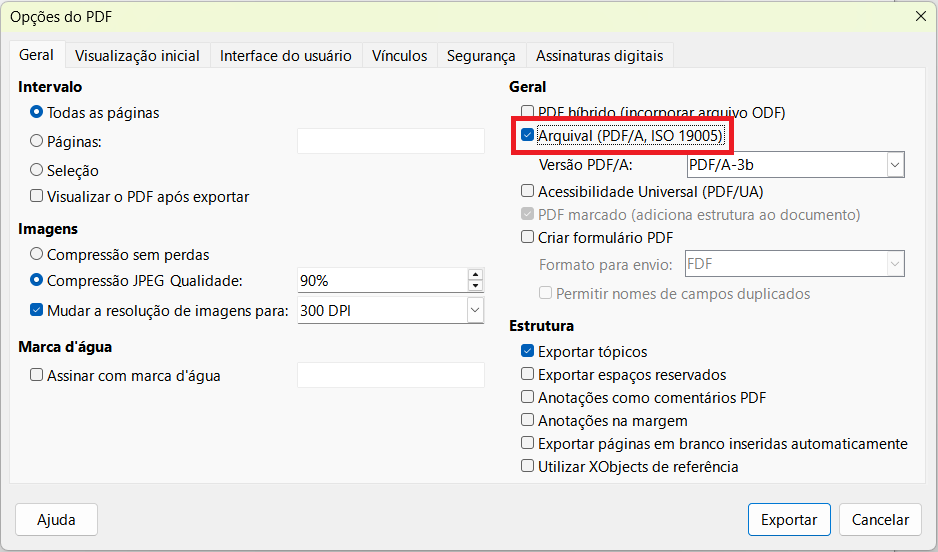Check Assinar com marca d'água
The image size is (938, 552).
click(x=37, y=376)
